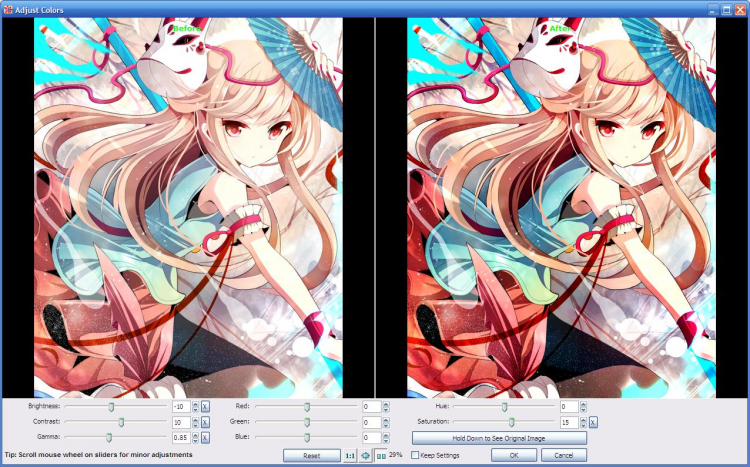Click the Blue slider handle
750x467 pixels.
(x=307, y=437)
